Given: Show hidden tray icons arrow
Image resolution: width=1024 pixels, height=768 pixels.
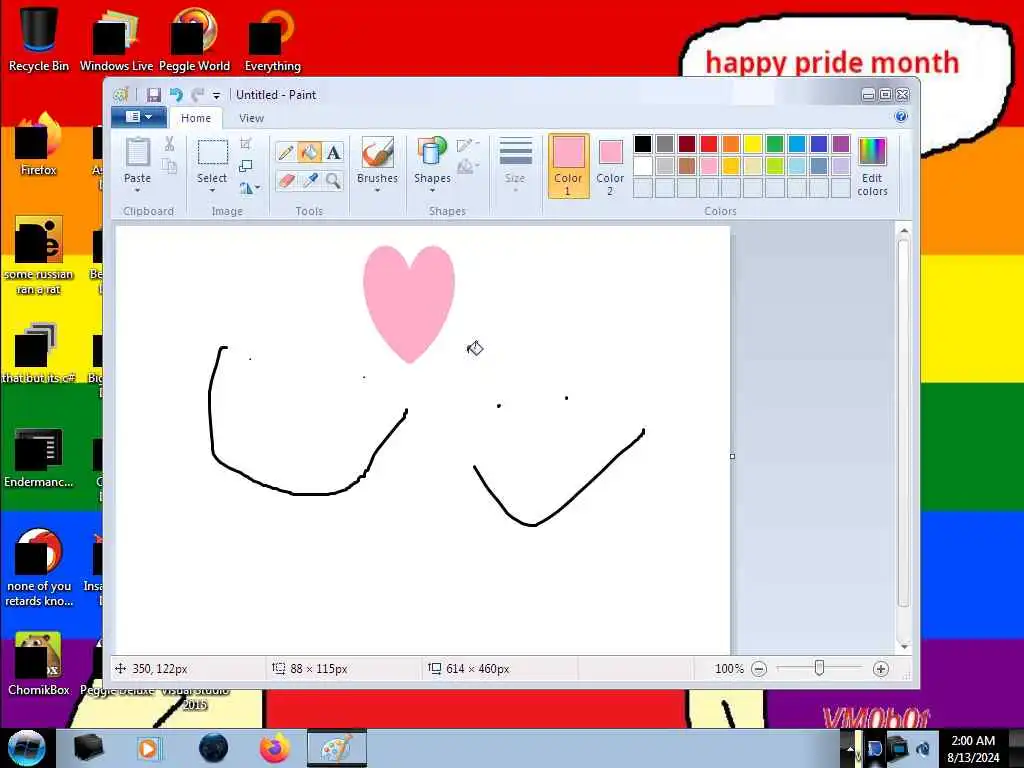Looking at the screenshot, I should click(850, 748).
